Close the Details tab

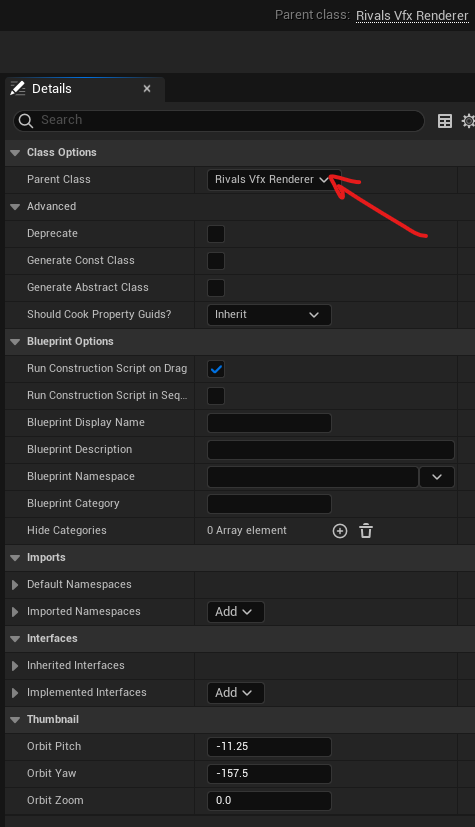tap(147, 89)
